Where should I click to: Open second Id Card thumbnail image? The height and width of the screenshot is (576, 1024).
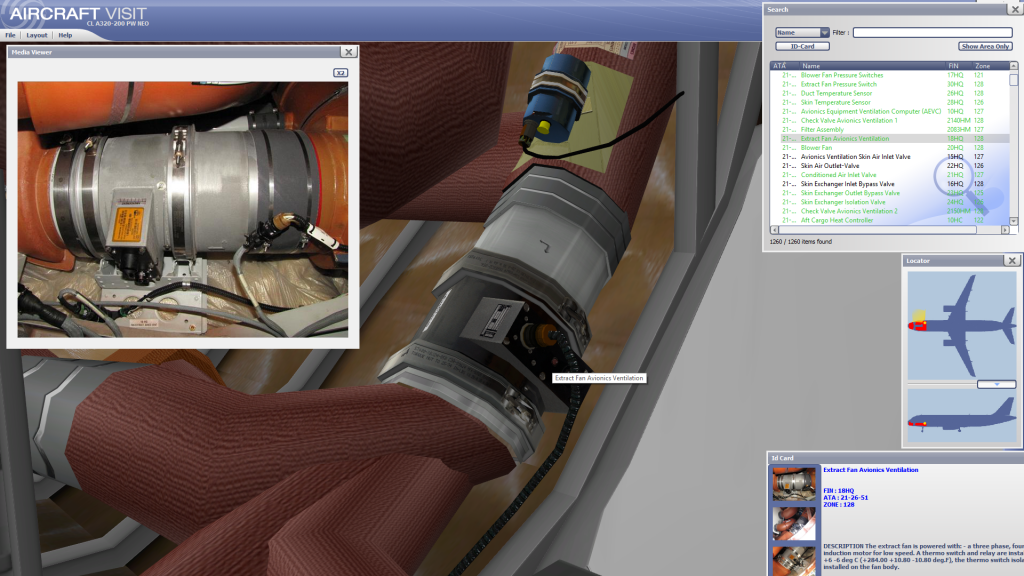click(x=794, y=523)
